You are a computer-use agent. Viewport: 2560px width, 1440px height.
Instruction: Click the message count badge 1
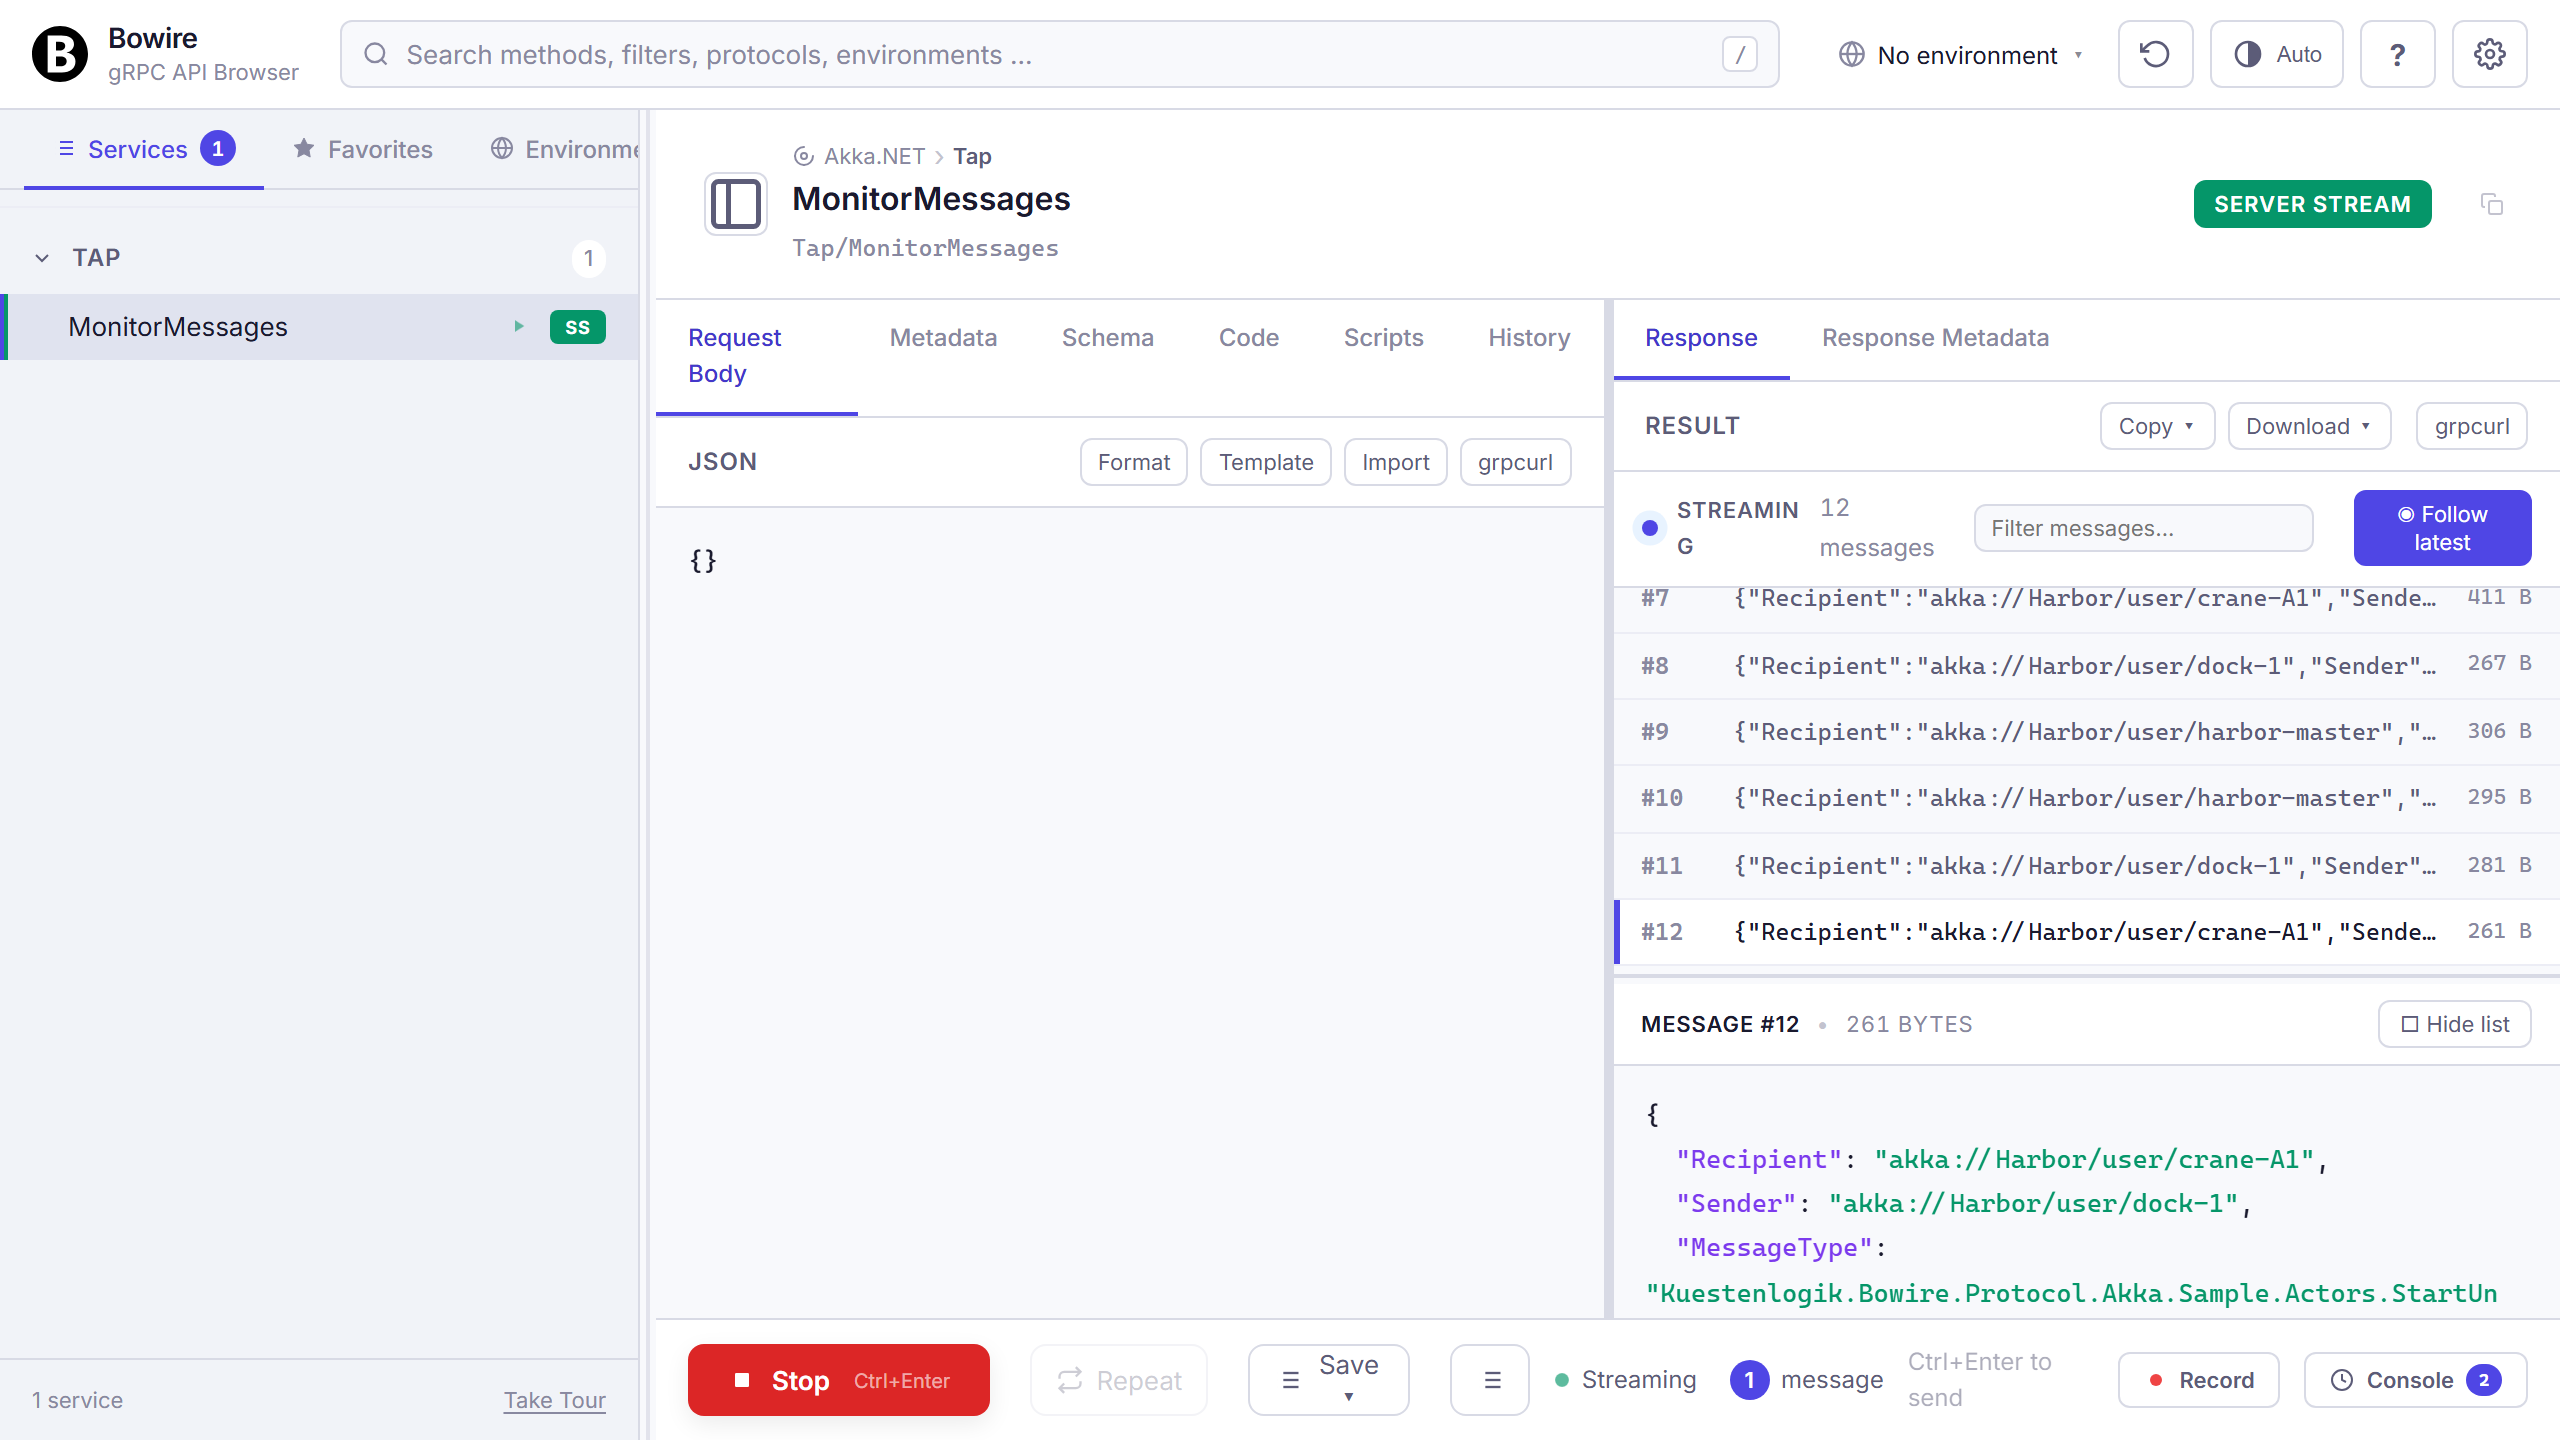tap(1749, 1380)
